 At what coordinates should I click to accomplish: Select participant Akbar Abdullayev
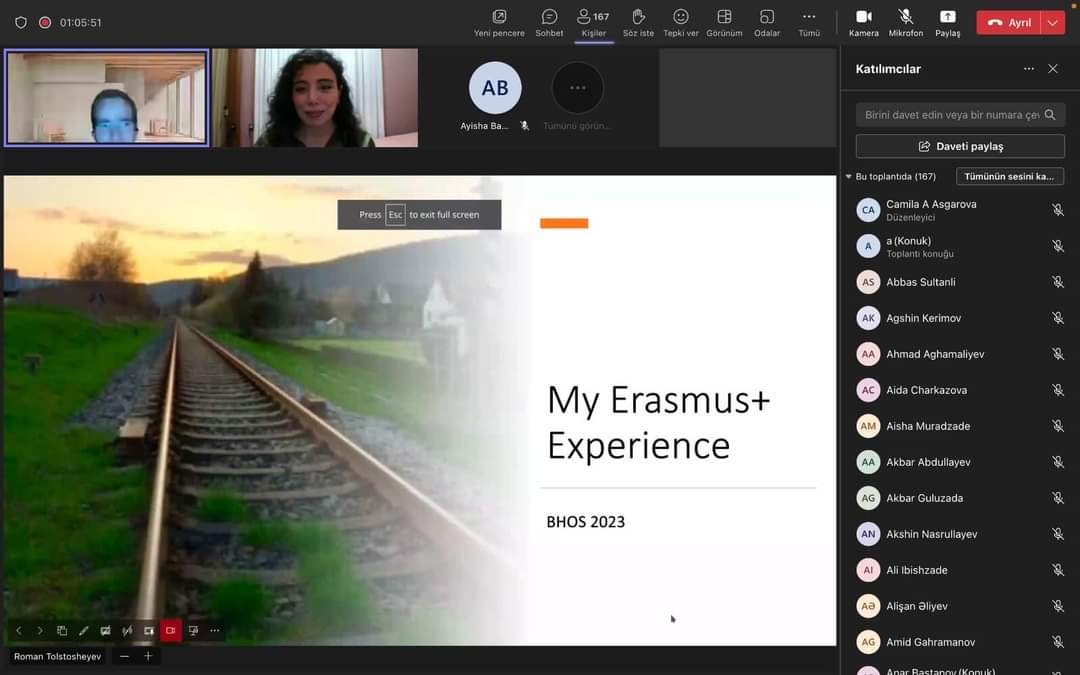tap(960, 462)
